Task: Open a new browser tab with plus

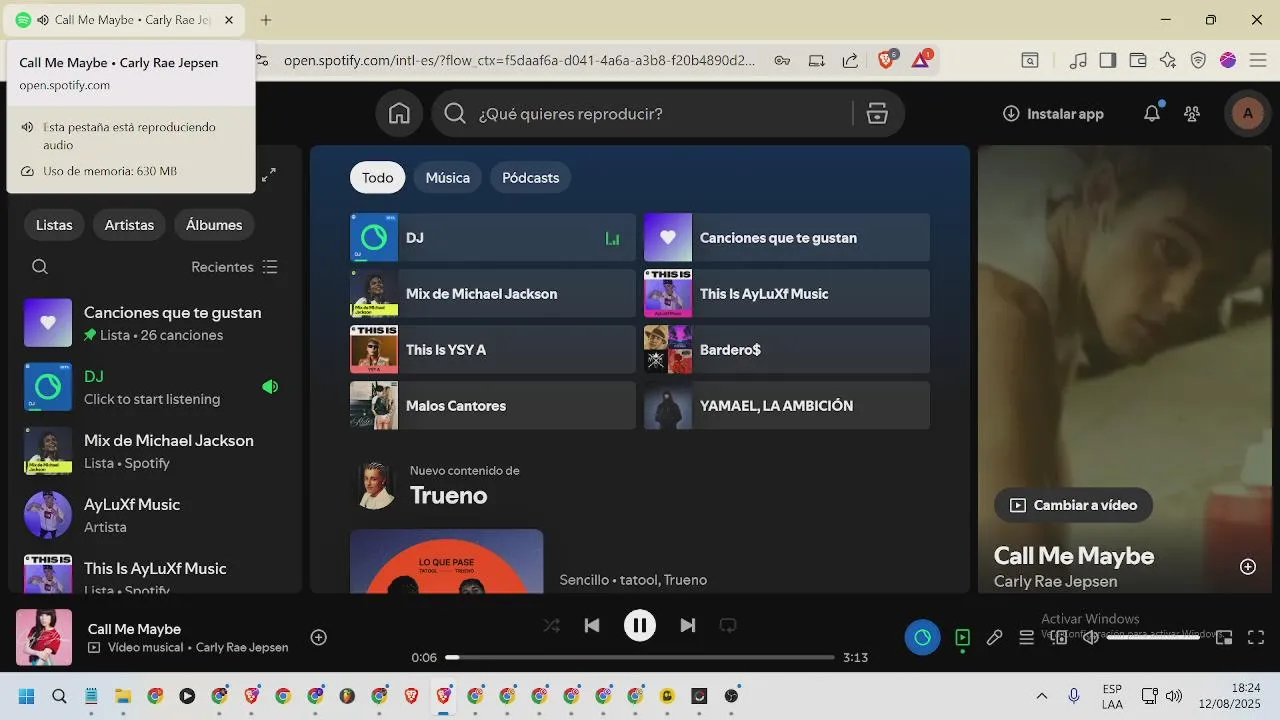Action: click(x=266, y=20)
